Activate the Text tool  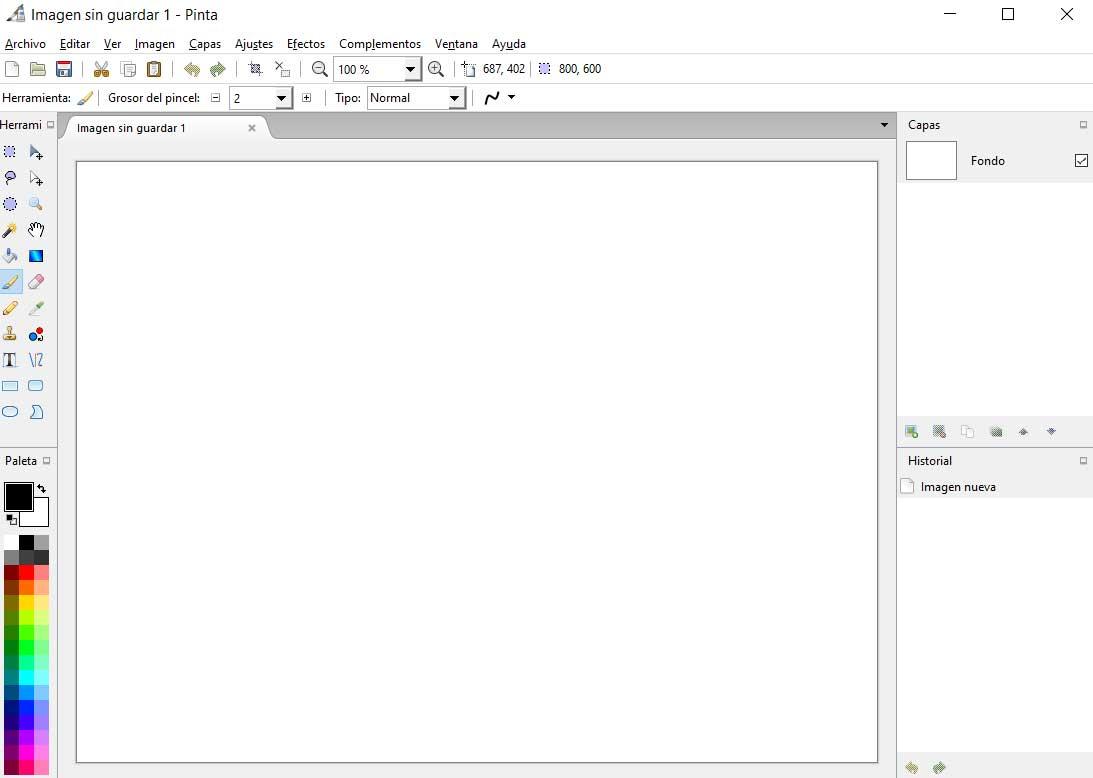coord(10,360)
